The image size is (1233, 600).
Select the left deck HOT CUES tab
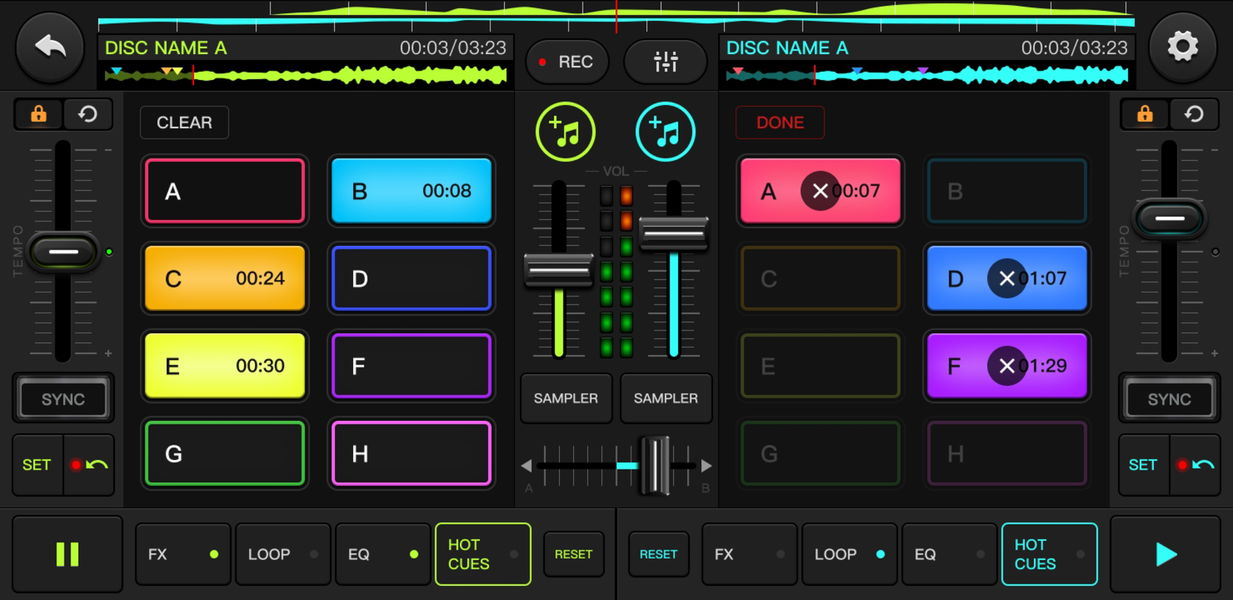coord(483,554)
